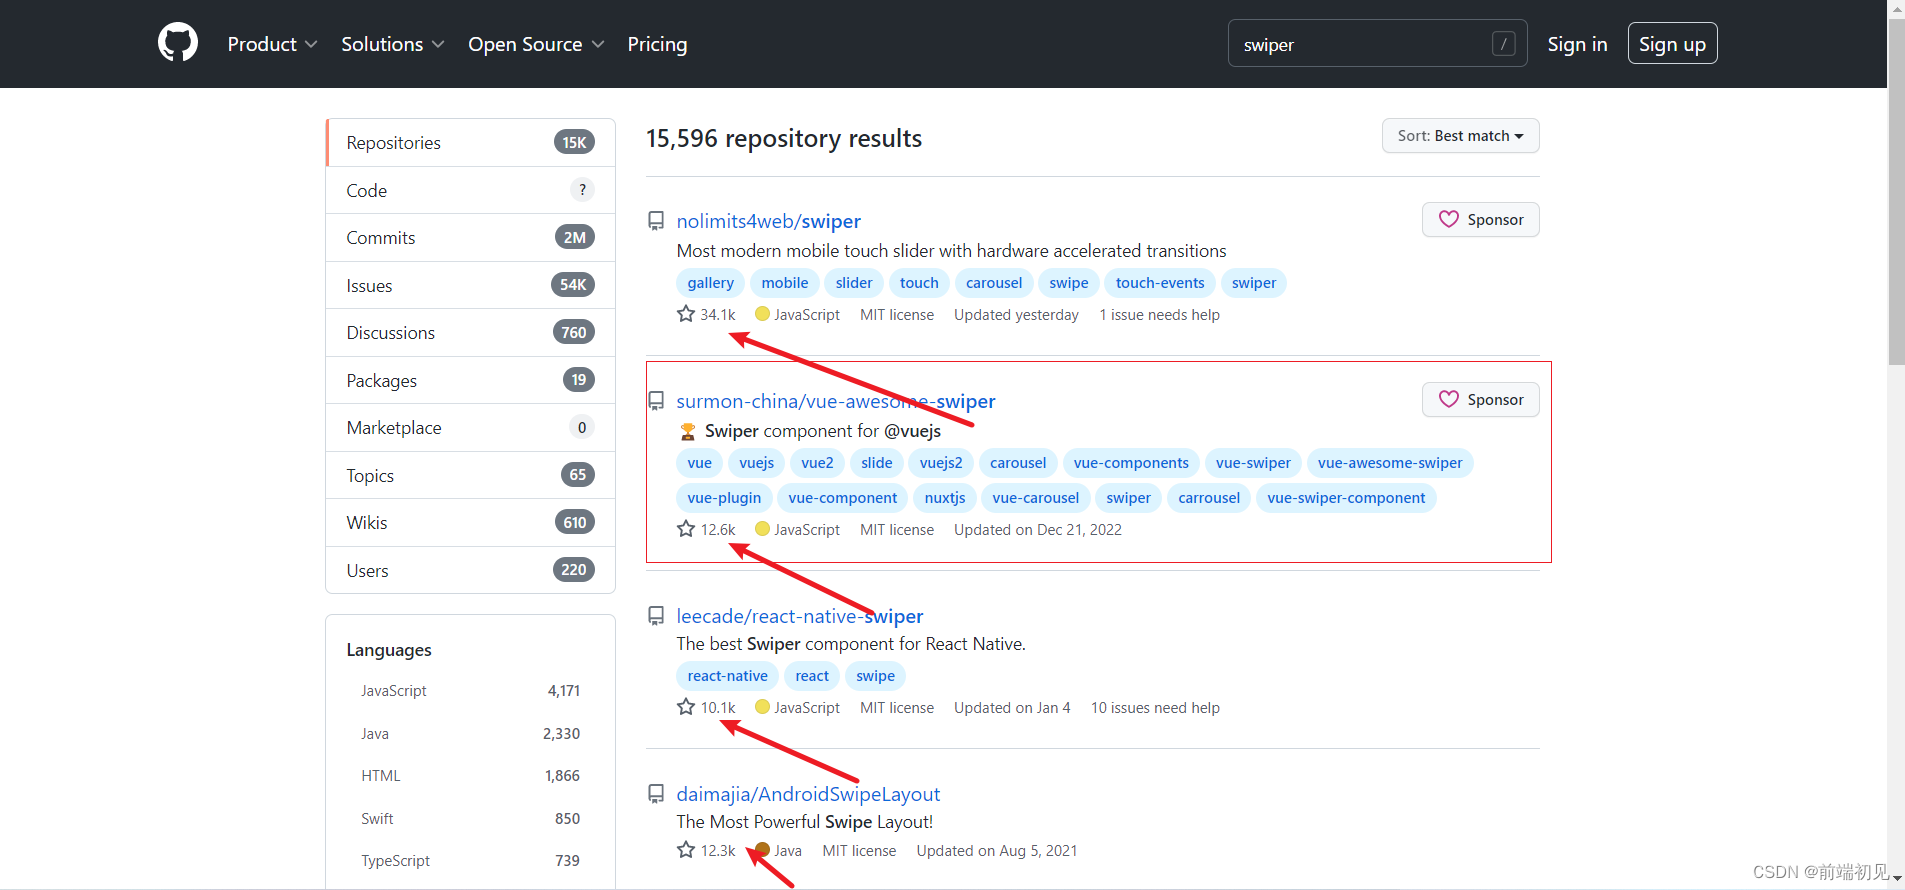Click the vue-swiper-component topic tag
This screenshot has height=890, width=1905.
click(x=1346, y=498)
